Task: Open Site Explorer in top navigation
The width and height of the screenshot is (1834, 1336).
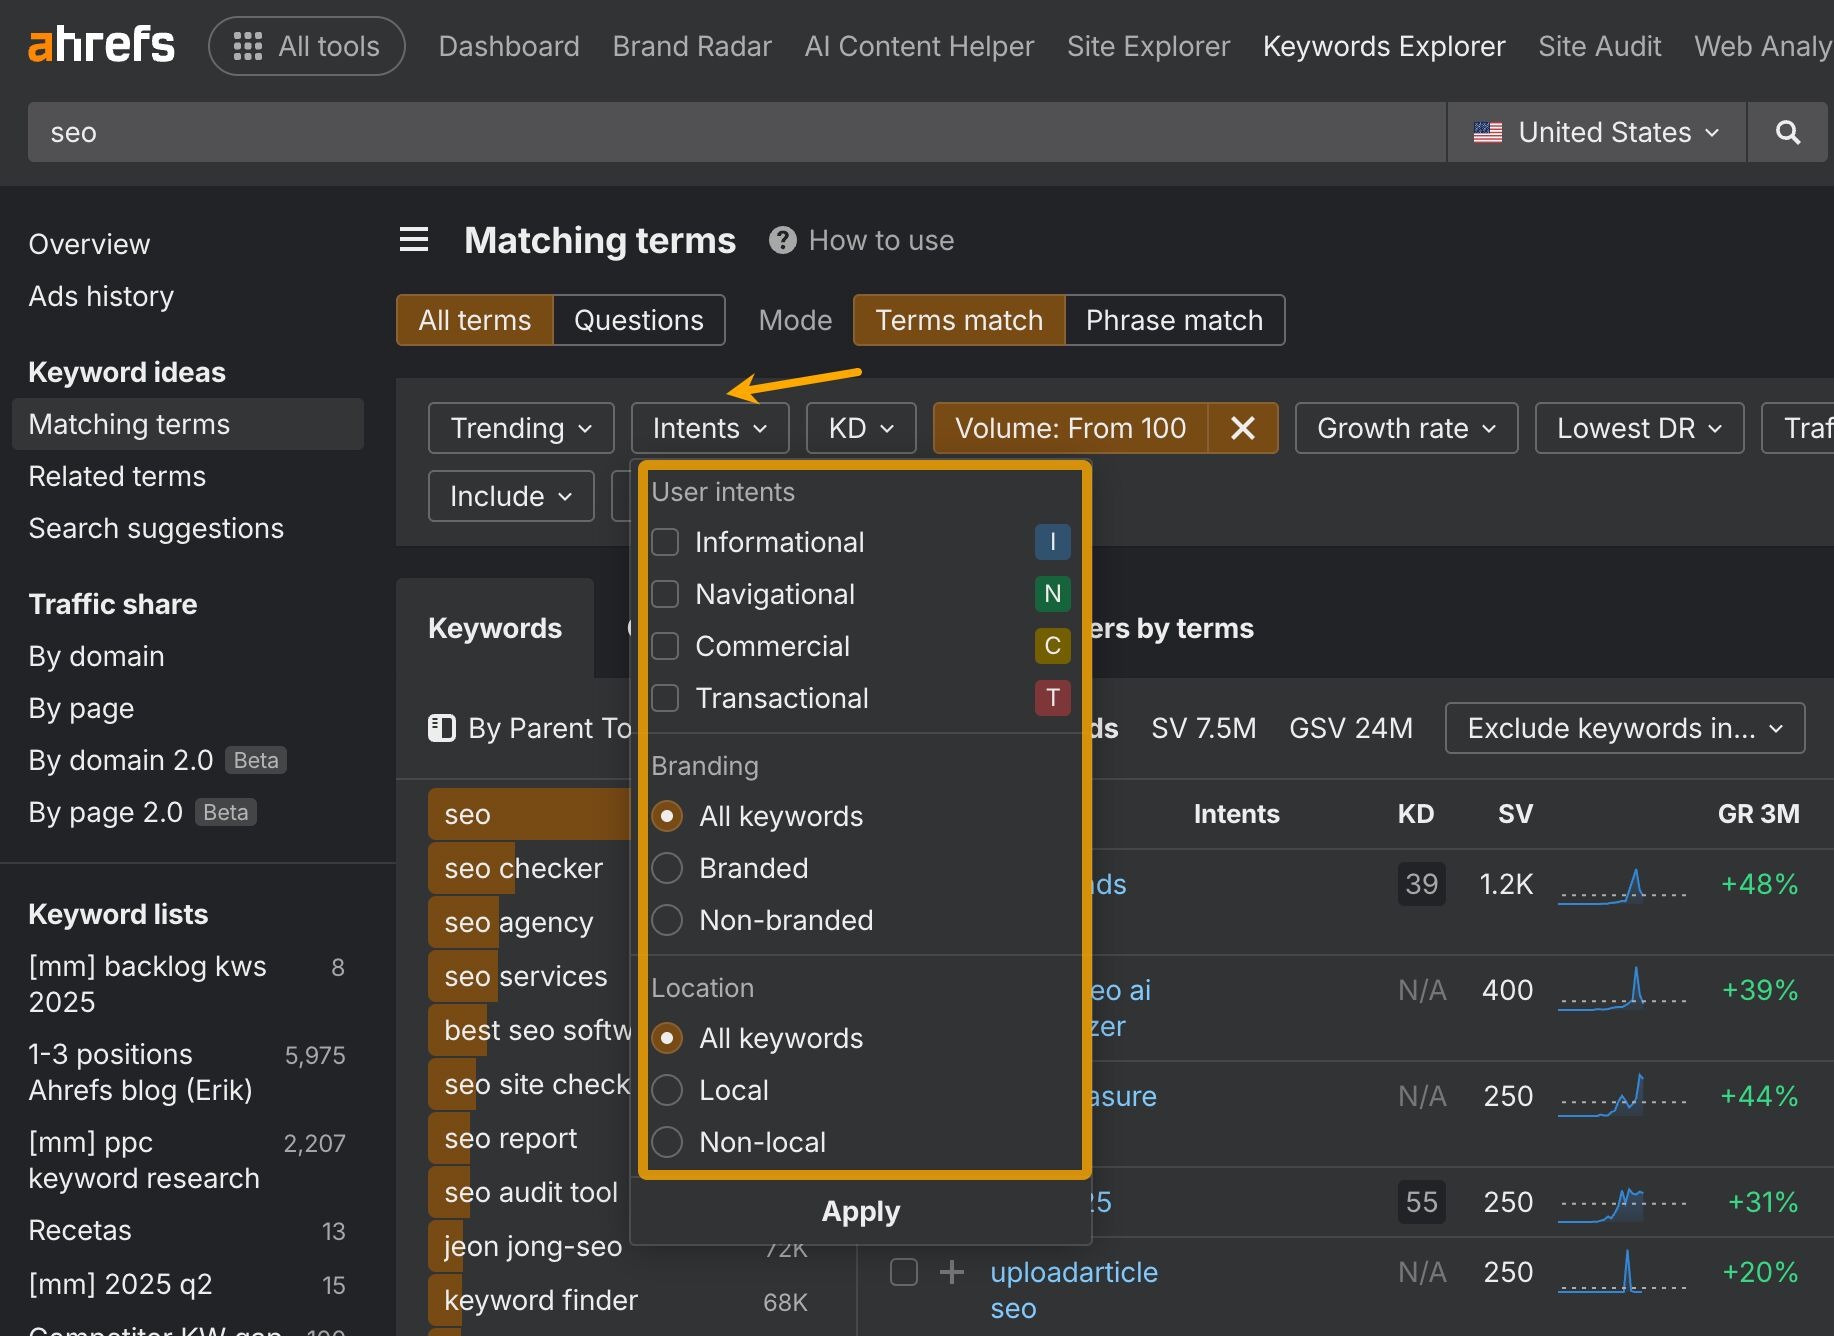Action: pyautogui.click(x=1148, y=45)
